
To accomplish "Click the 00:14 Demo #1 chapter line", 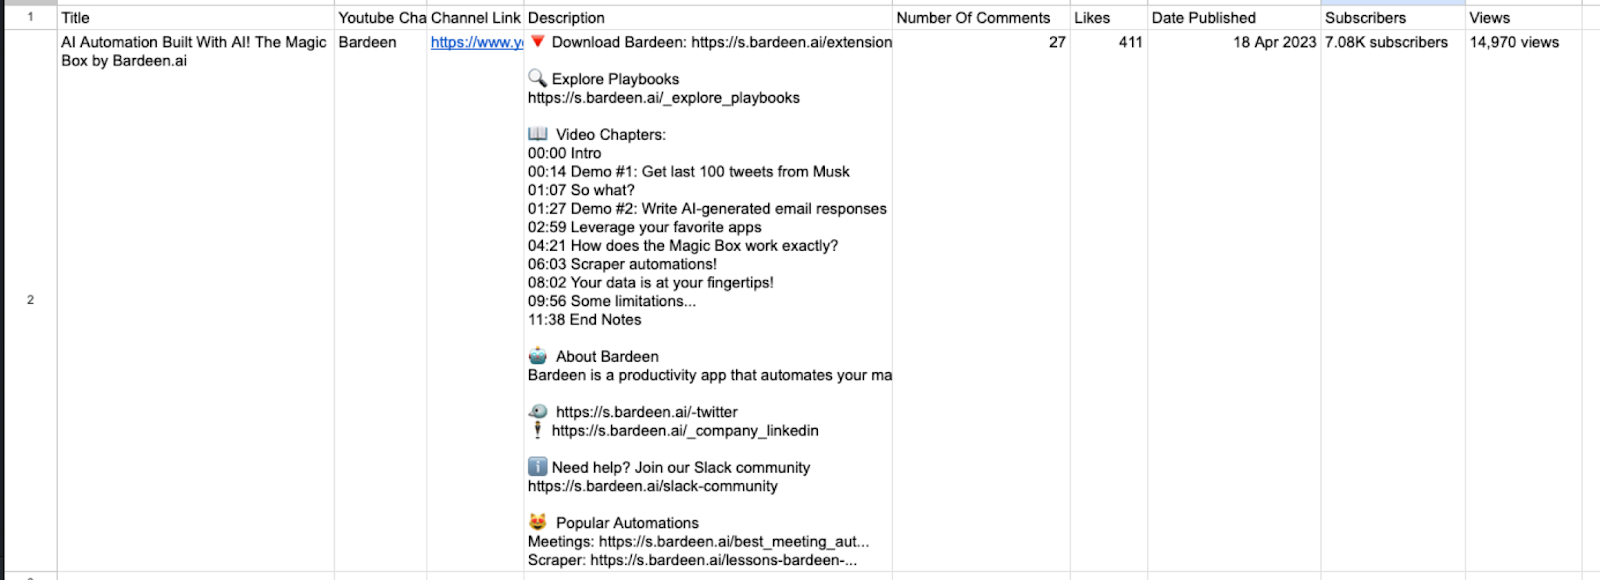I will tap(689, 171).
